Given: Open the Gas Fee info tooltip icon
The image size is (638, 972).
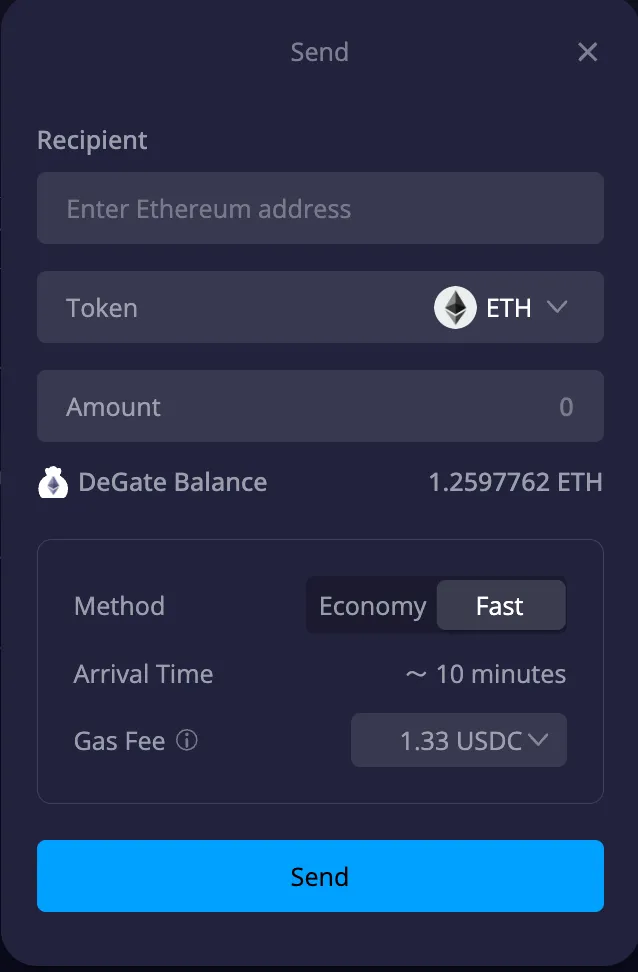Looking at the screenshot, I should [x=187, y=740].
